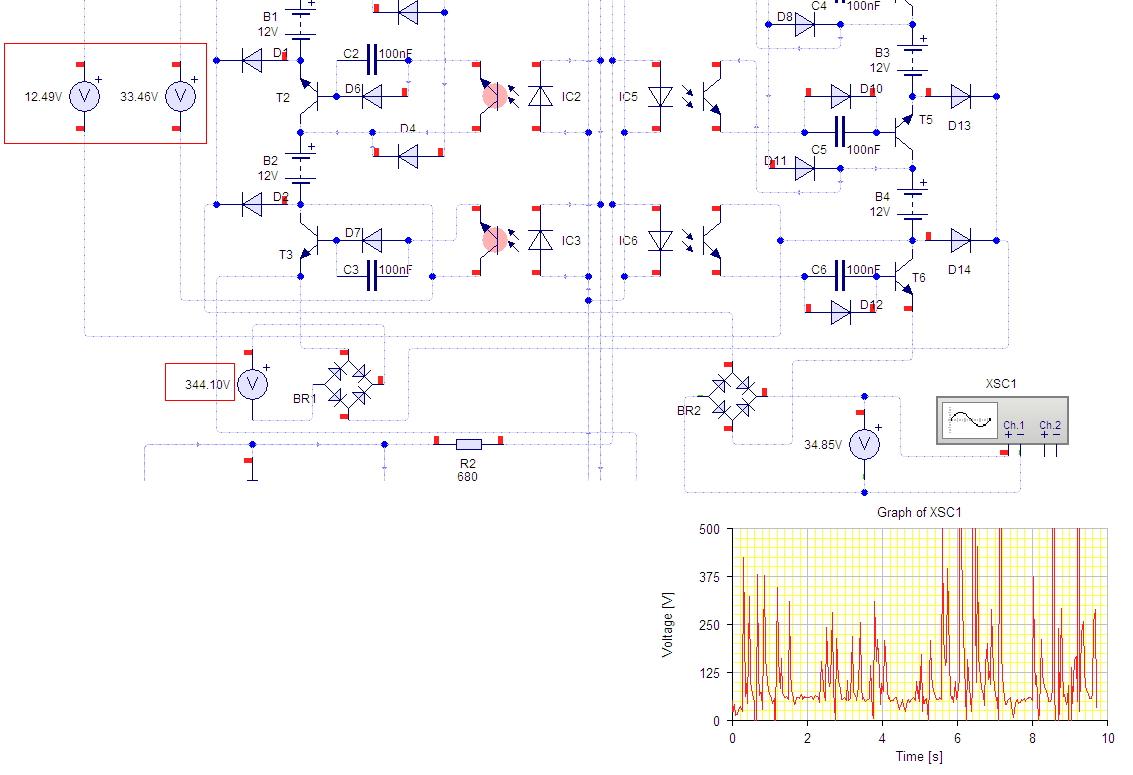This screenshot has width=1133, height=775.
Task: Select the C6 100nF capacitor
Action: (x=840, y=276)
